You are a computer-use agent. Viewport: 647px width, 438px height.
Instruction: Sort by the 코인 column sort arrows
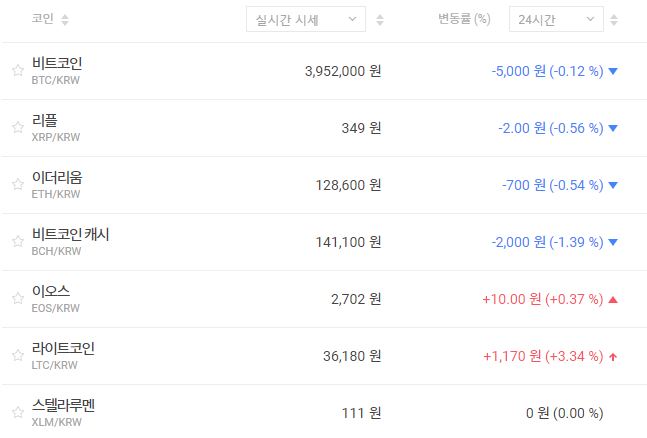[65, 20]
